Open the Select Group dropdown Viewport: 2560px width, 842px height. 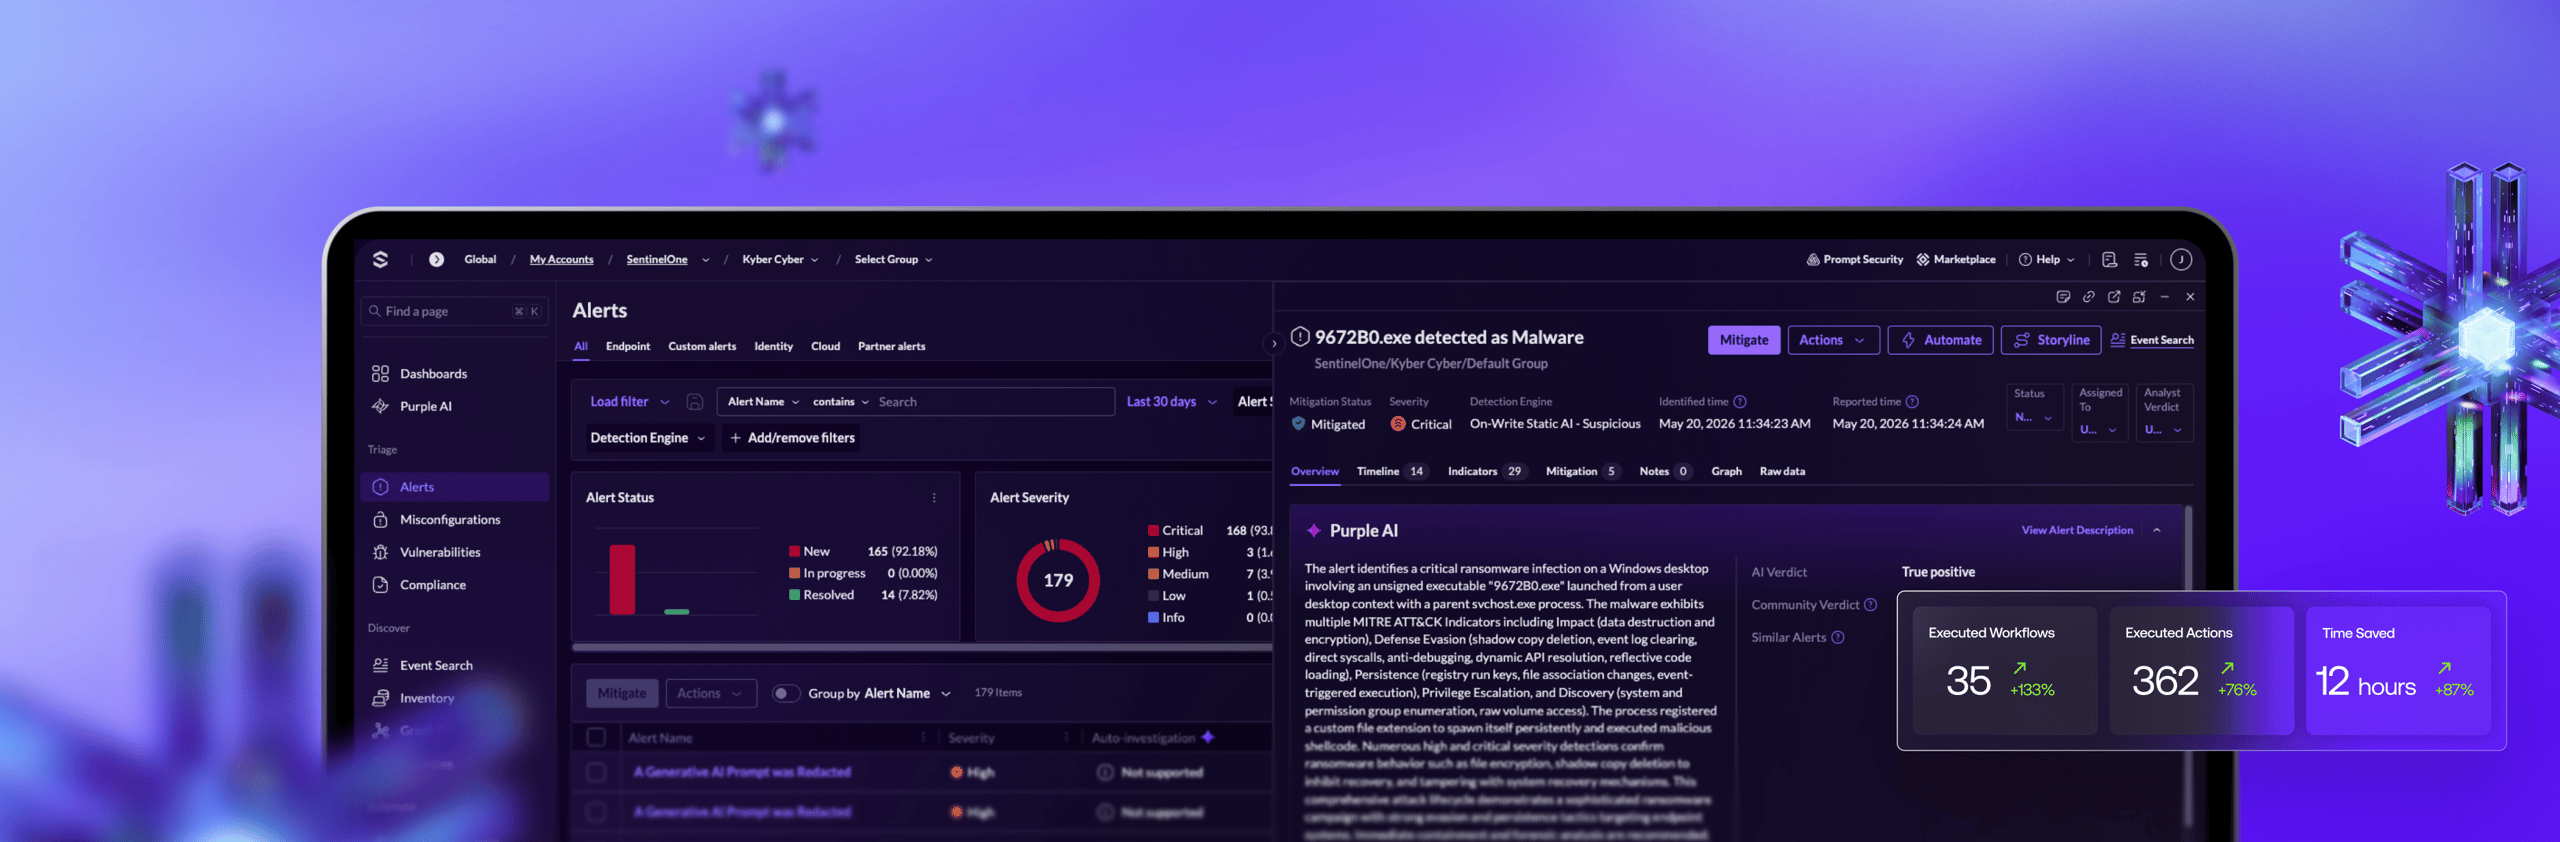pyautogui.click(x=893, y=260)
